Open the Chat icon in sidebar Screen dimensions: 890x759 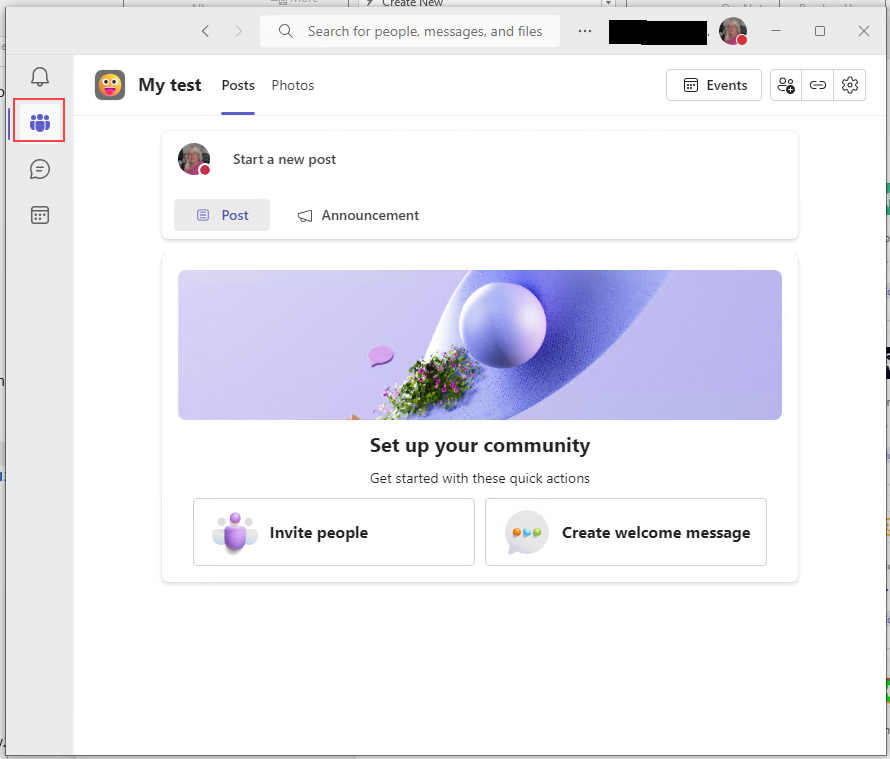pyautogui.click(x=40, y=169)
